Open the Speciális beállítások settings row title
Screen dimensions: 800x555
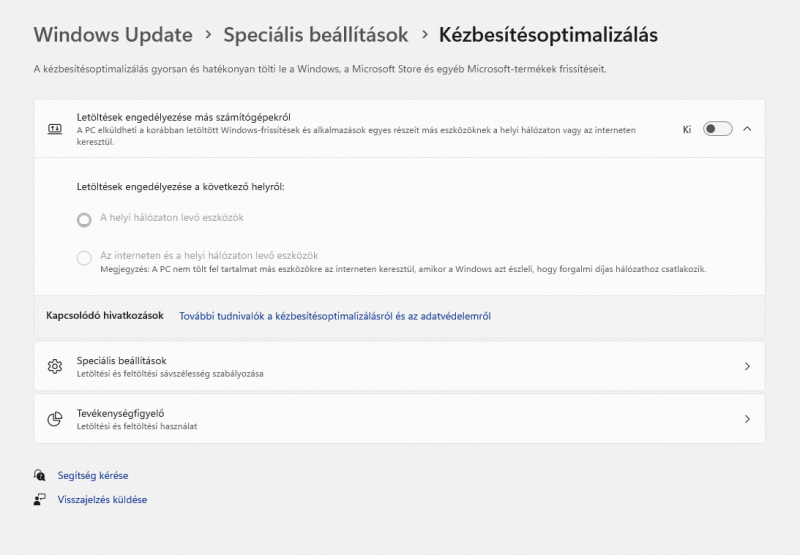pos(121,360)
